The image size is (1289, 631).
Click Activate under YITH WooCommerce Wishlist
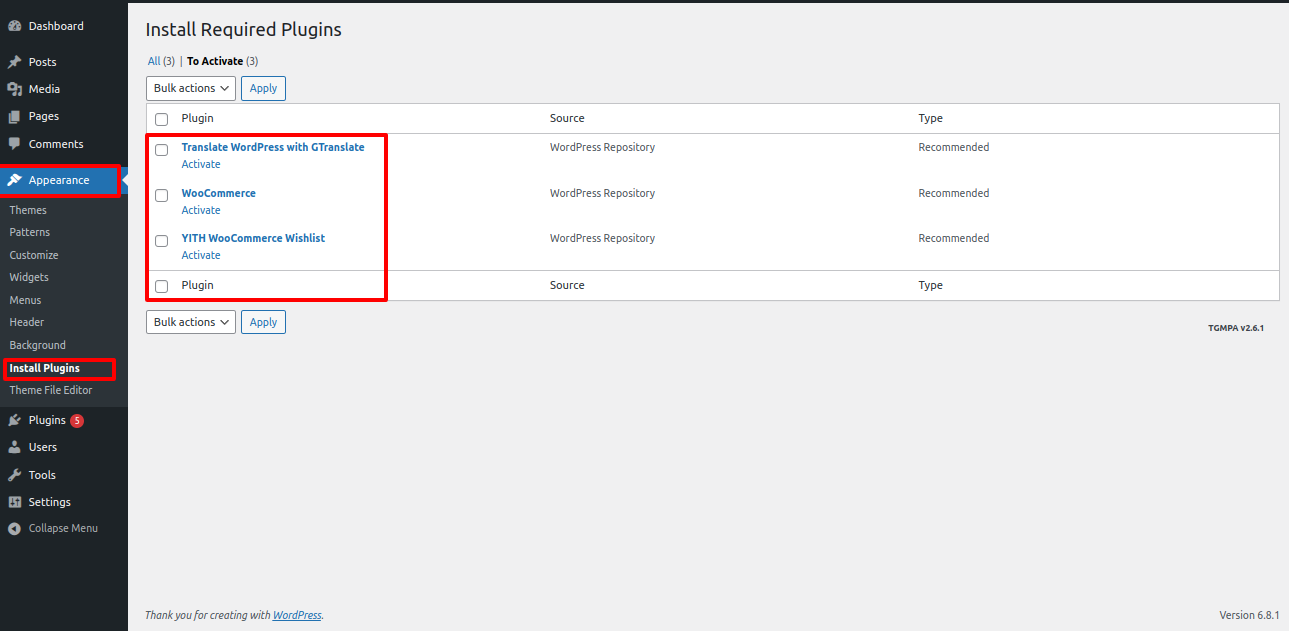pos(201,255)
